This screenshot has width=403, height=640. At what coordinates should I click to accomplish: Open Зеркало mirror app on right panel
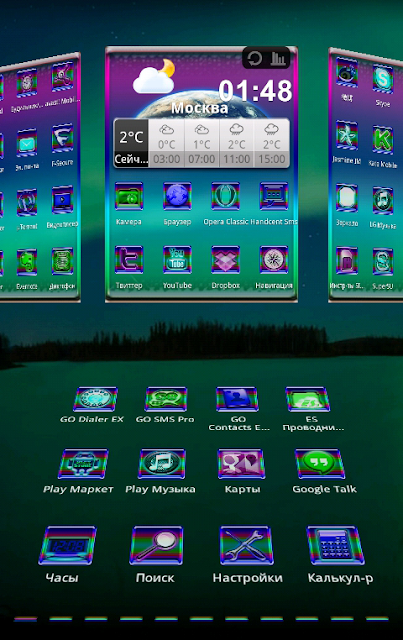(x=347, y=198)
